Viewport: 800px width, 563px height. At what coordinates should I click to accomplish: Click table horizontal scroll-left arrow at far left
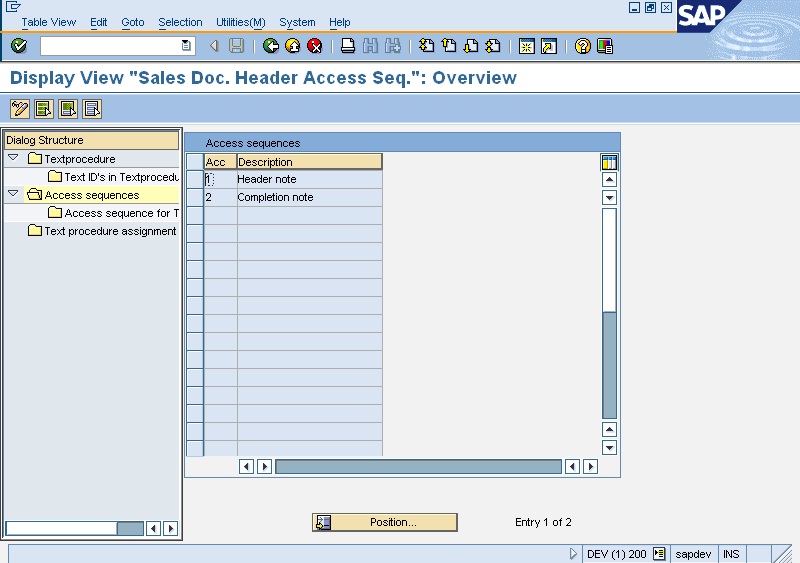246,466
